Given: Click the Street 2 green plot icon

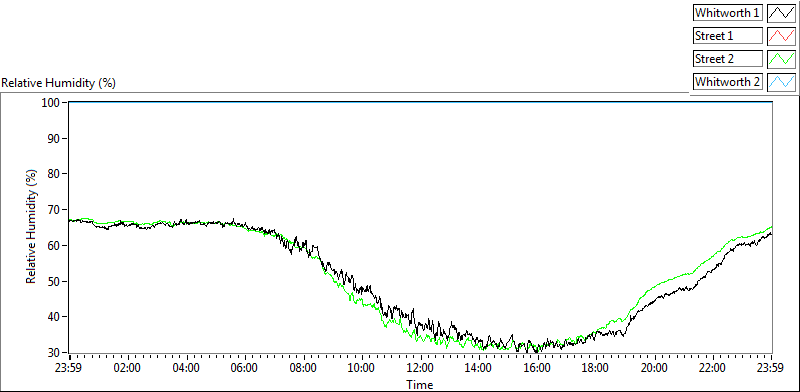Looking at the screenshot, I should tap(781, 59).
